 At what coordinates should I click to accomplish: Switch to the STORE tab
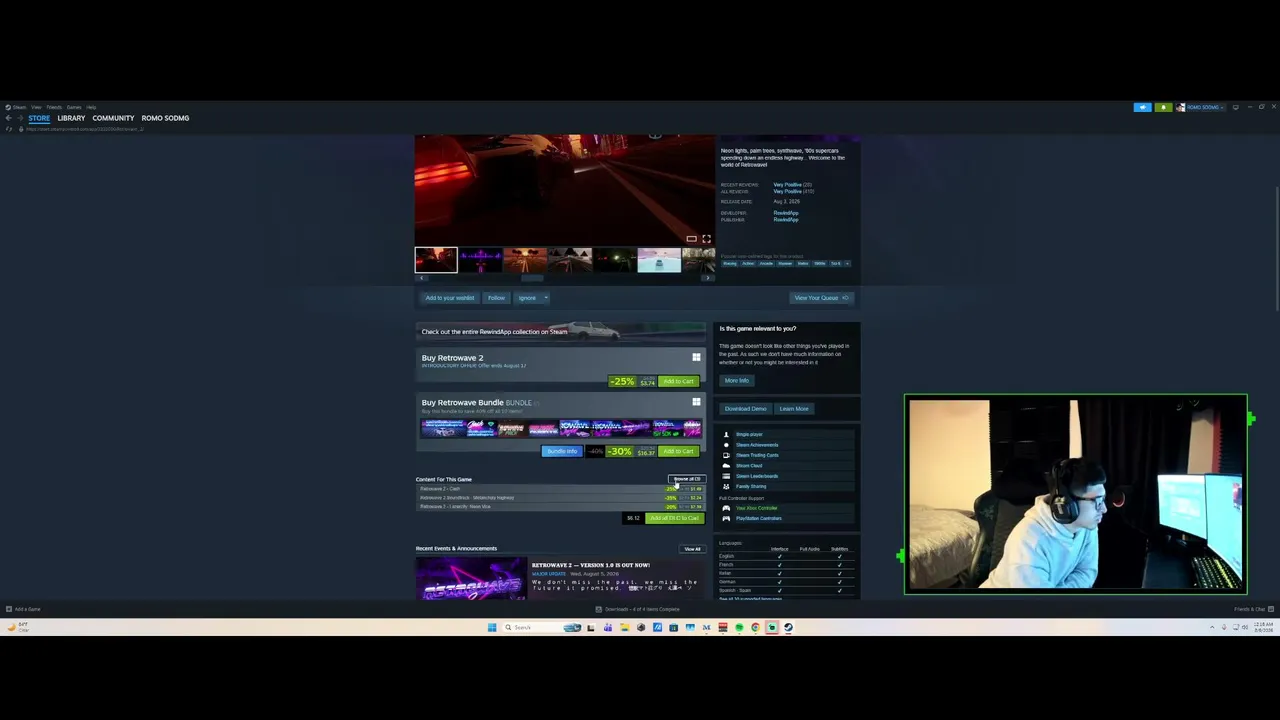pos(39,118)
